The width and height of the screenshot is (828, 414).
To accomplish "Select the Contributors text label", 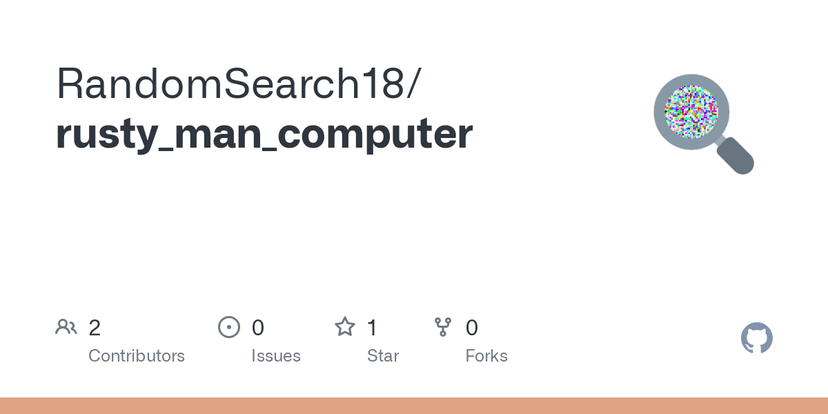I will tap(136, 356).
